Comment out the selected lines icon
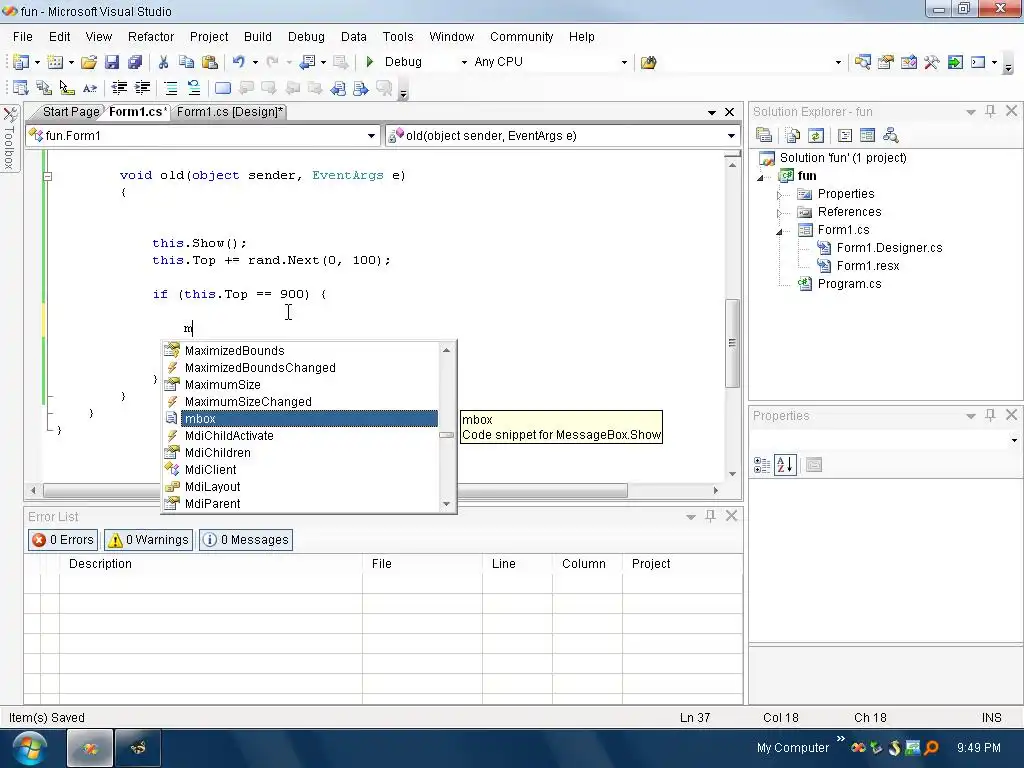1024x768 pixels. pos(170,88)
